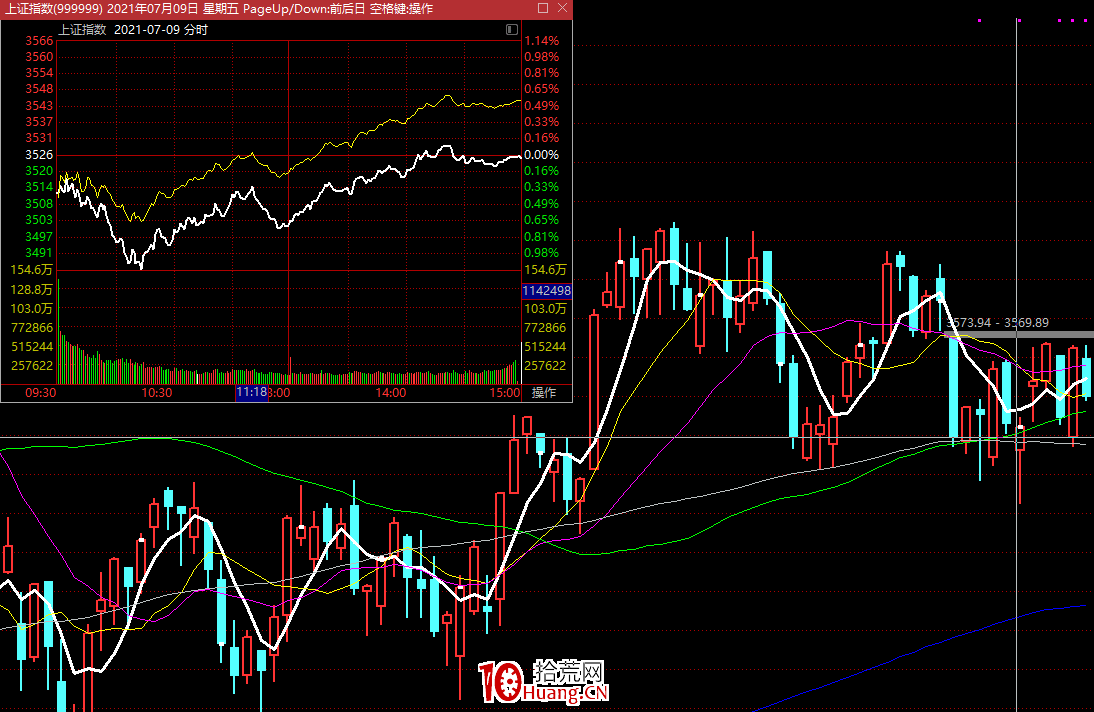Click the price label 3566 on the left axis

coord(39,40)
